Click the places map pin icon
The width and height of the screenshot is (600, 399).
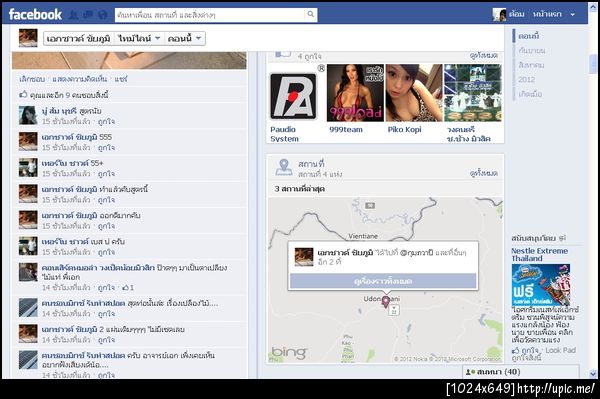(x=284, y=167)
